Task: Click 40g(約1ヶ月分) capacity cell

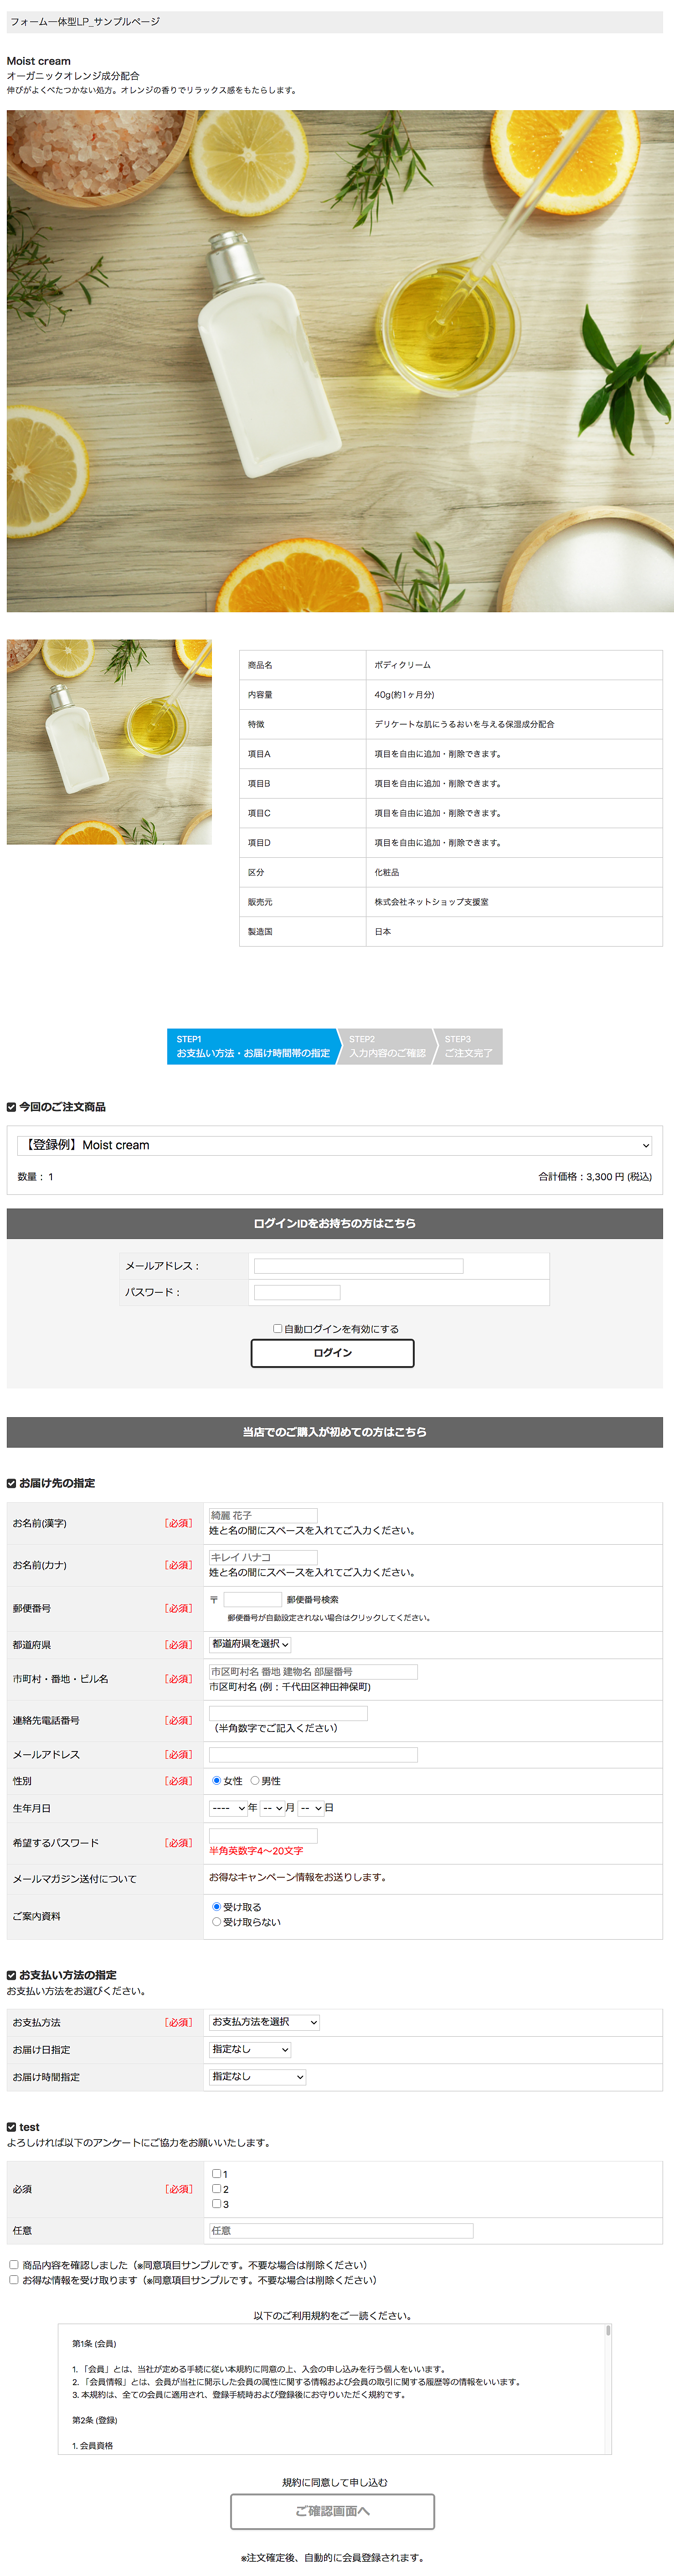Action: pyautogui.click(x=514, y=695)
